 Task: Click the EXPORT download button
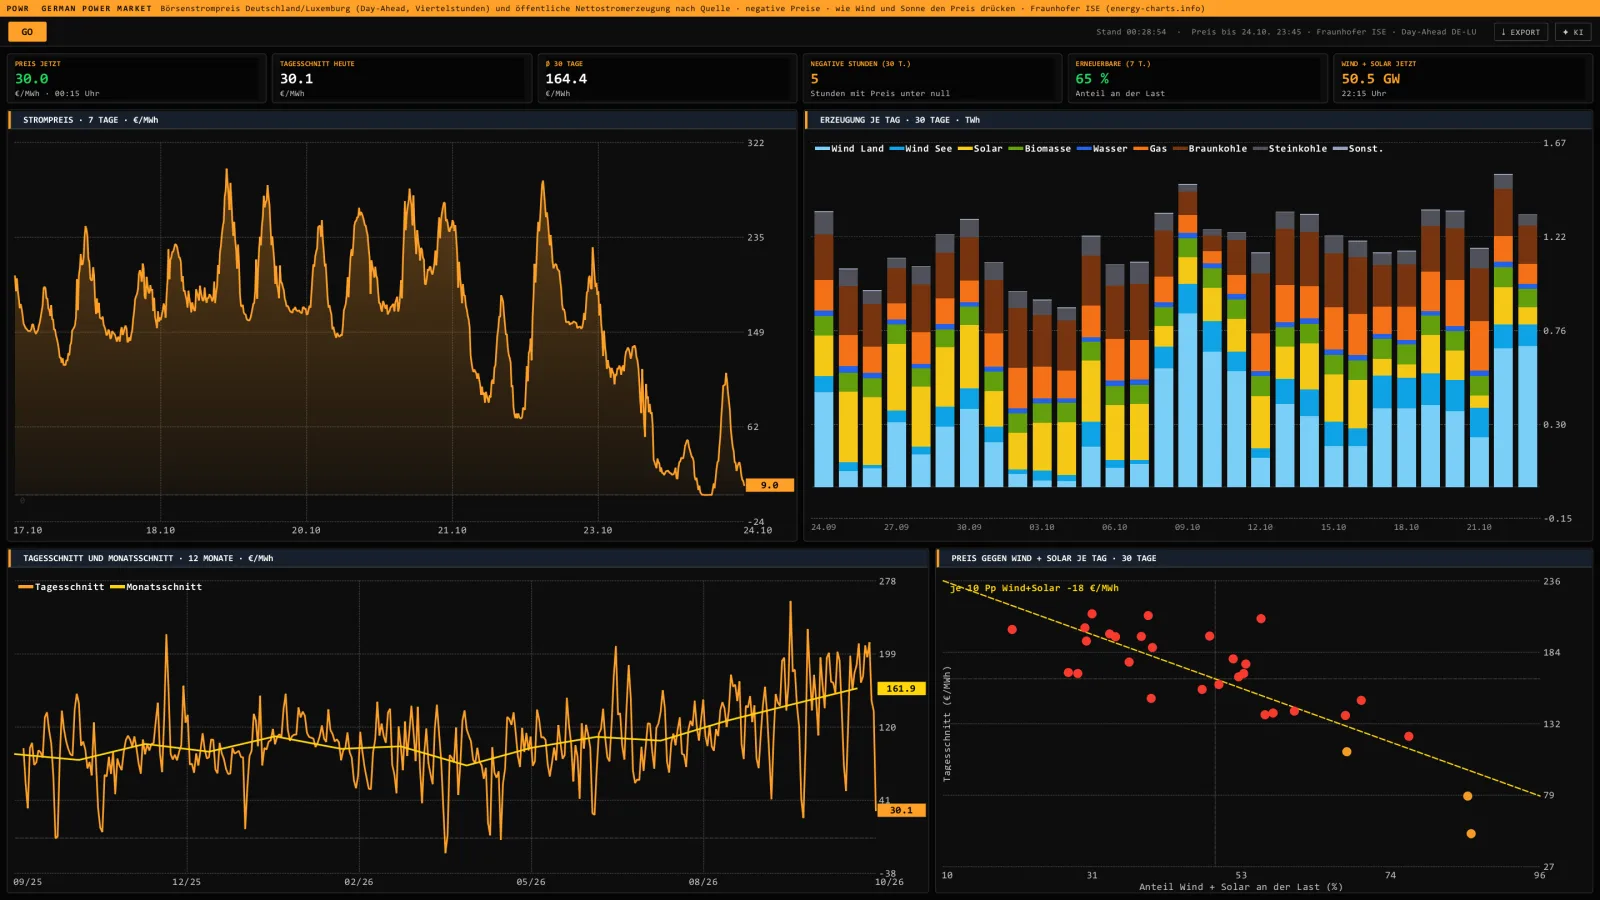click(x=1521, y=32)
